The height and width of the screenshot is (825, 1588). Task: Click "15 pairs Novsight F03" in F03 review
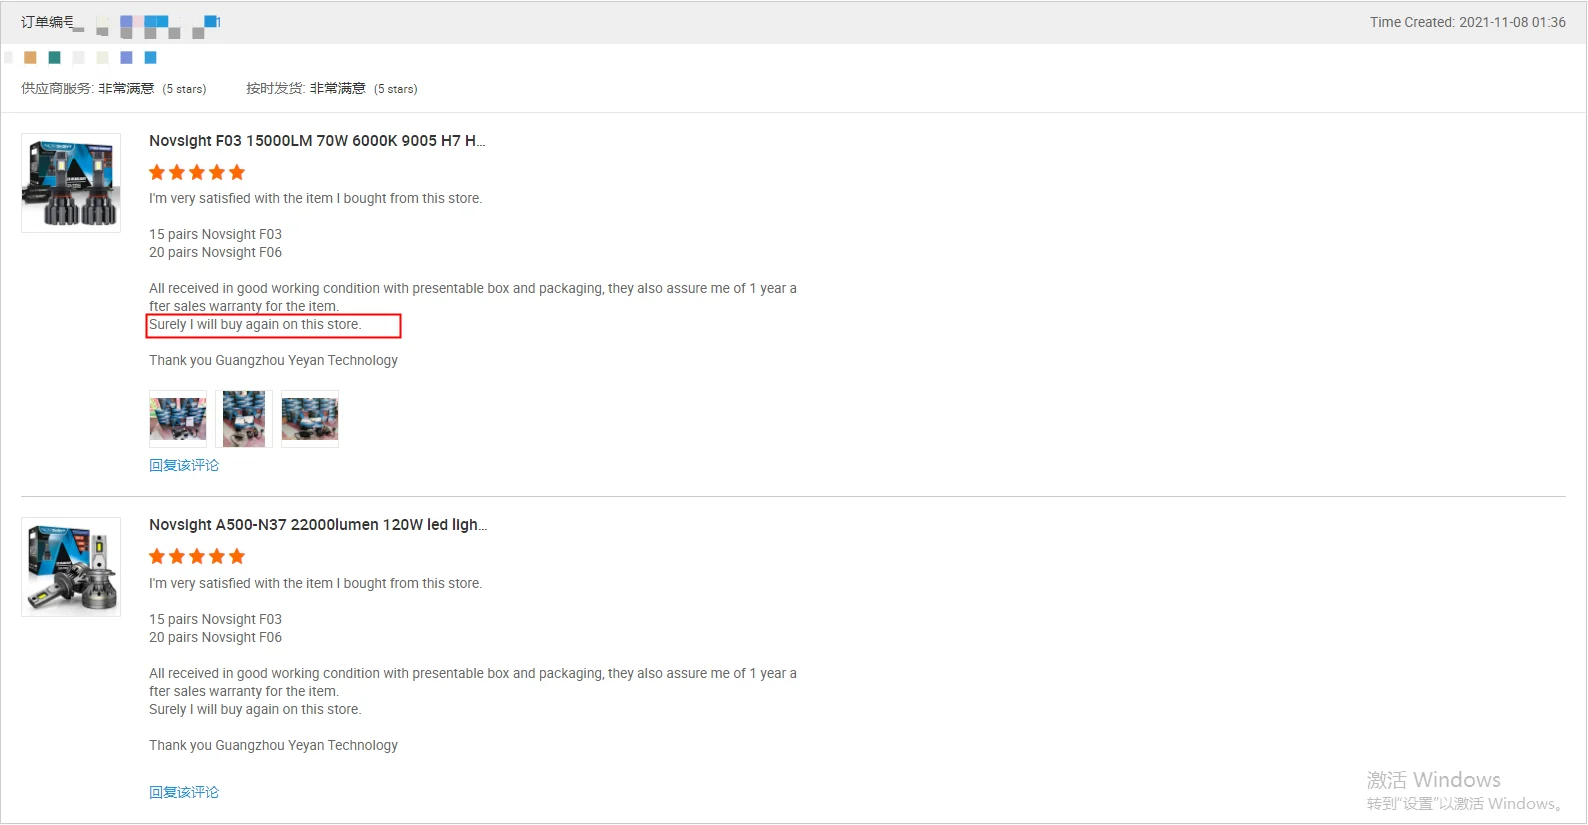(x=216, y=235)
